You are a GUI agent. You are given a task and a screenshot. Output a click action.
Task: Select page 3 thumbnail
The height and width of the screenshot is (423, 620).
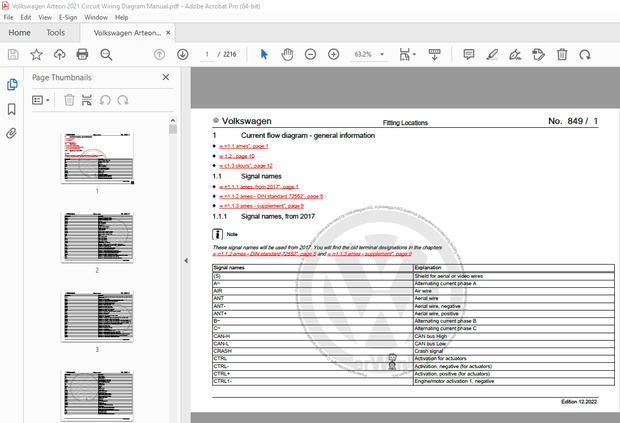(97, 317)
